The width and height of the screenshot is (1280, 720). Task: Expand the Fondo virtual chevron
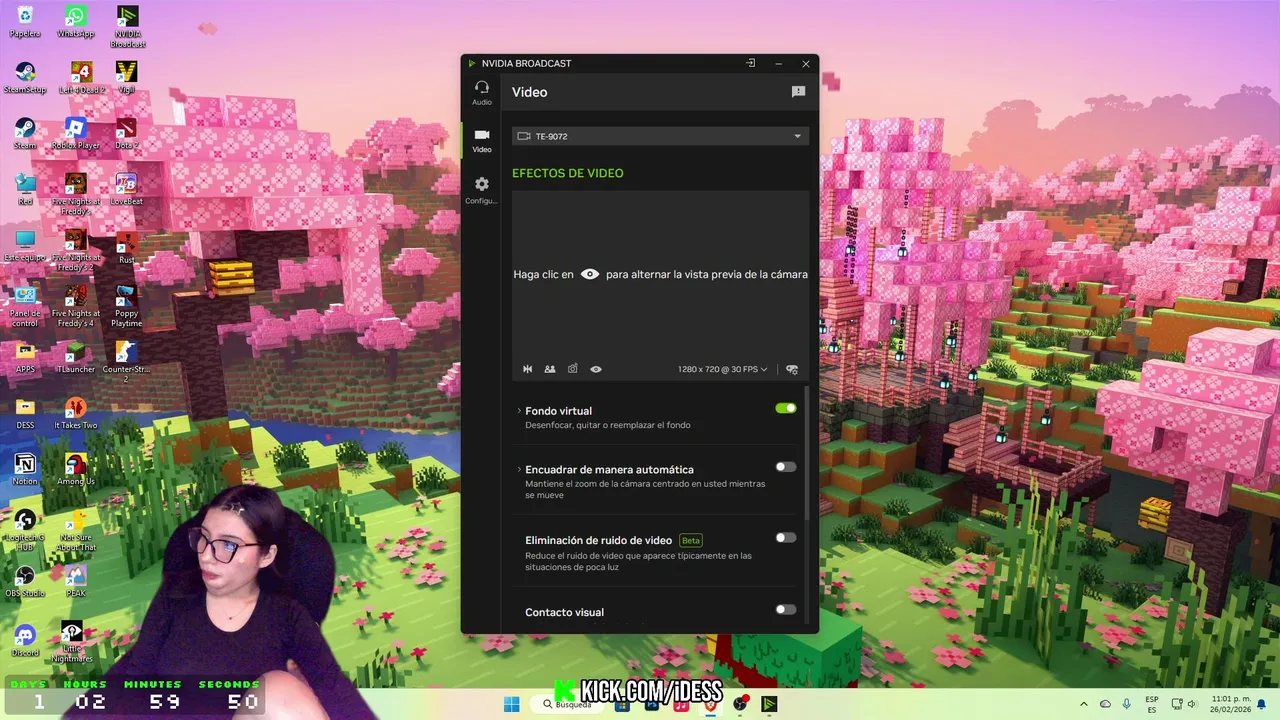519,411
